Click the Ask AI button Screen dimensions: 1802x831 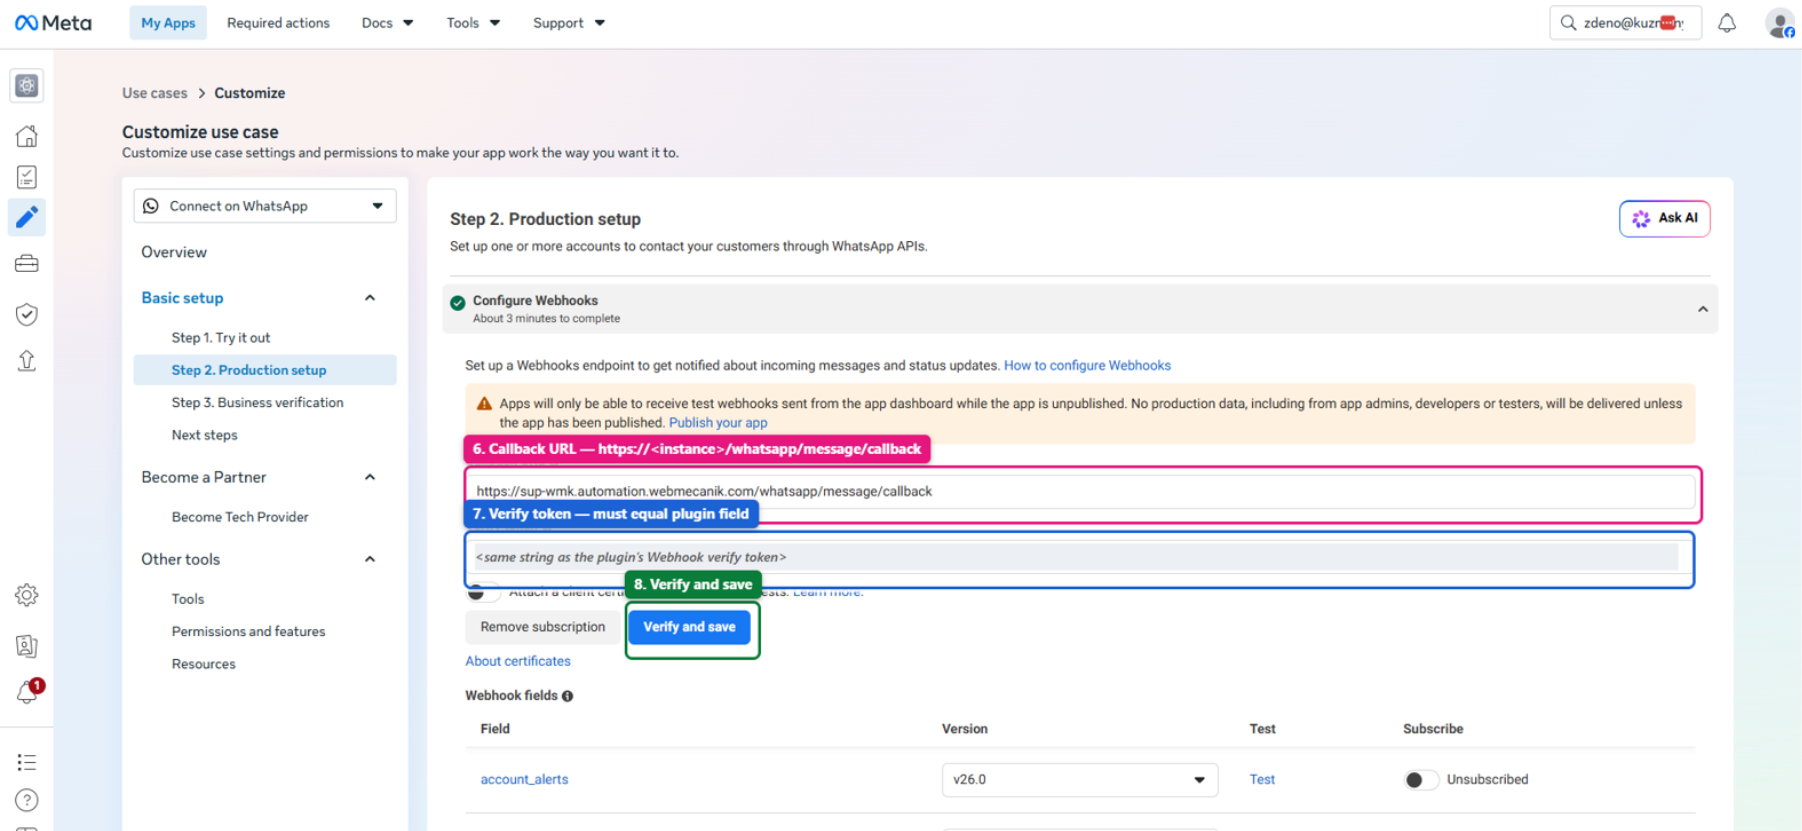click(x=1665, y=218)
